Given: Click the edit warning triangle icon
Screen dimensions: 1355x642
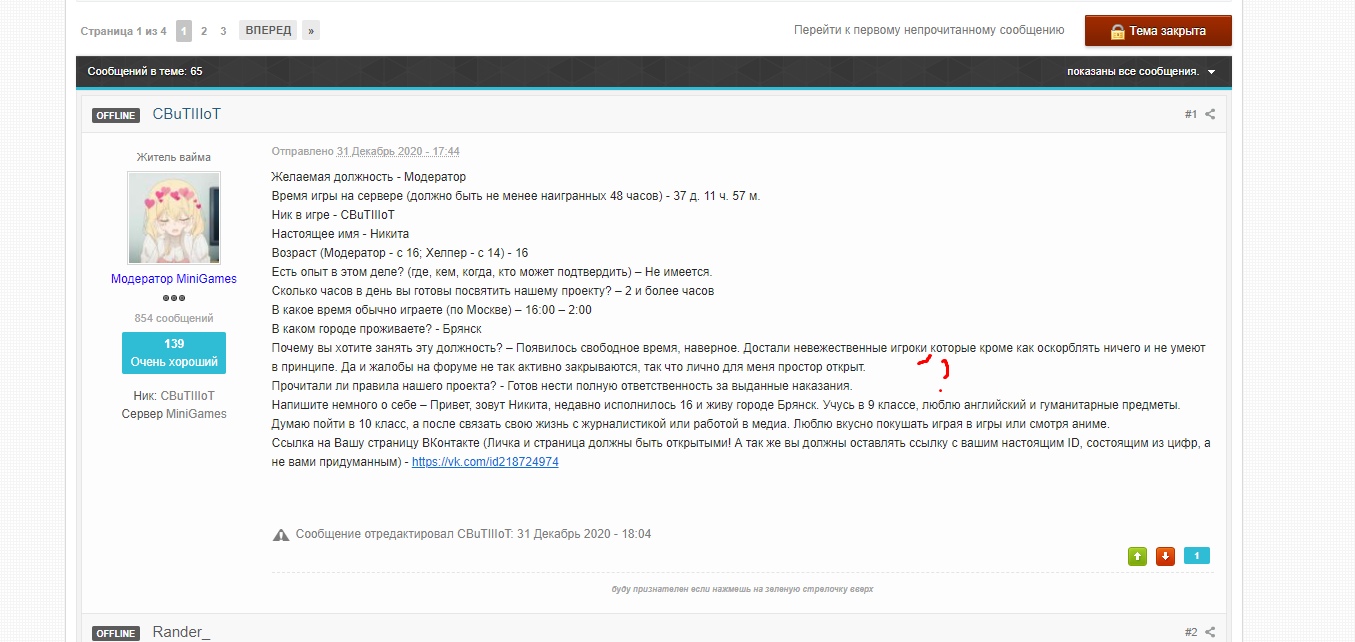Looking at the screenshot, I should pos(281,535).
